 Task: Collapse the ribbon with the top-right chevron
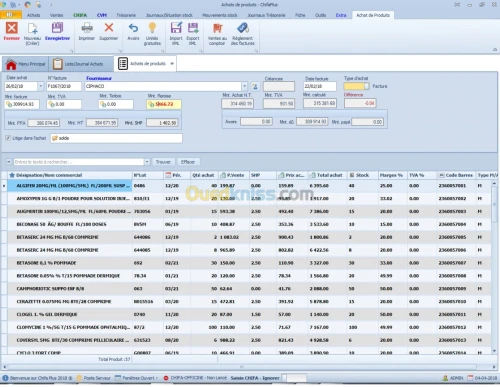[x=495, y=49]
